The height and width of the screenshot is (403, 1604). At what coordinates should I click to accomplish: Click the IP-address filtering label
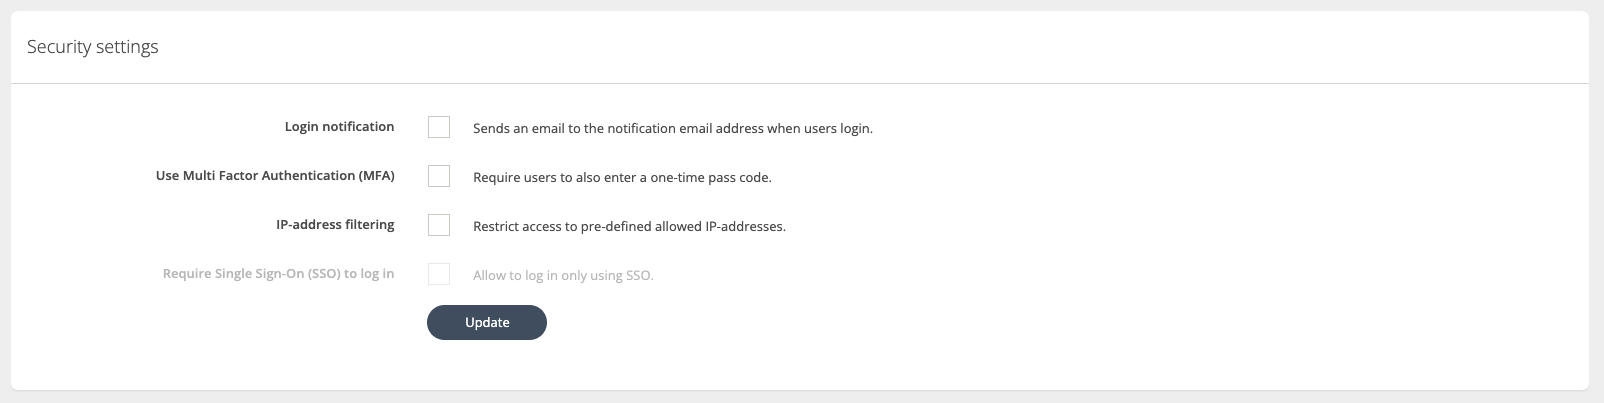335,225
